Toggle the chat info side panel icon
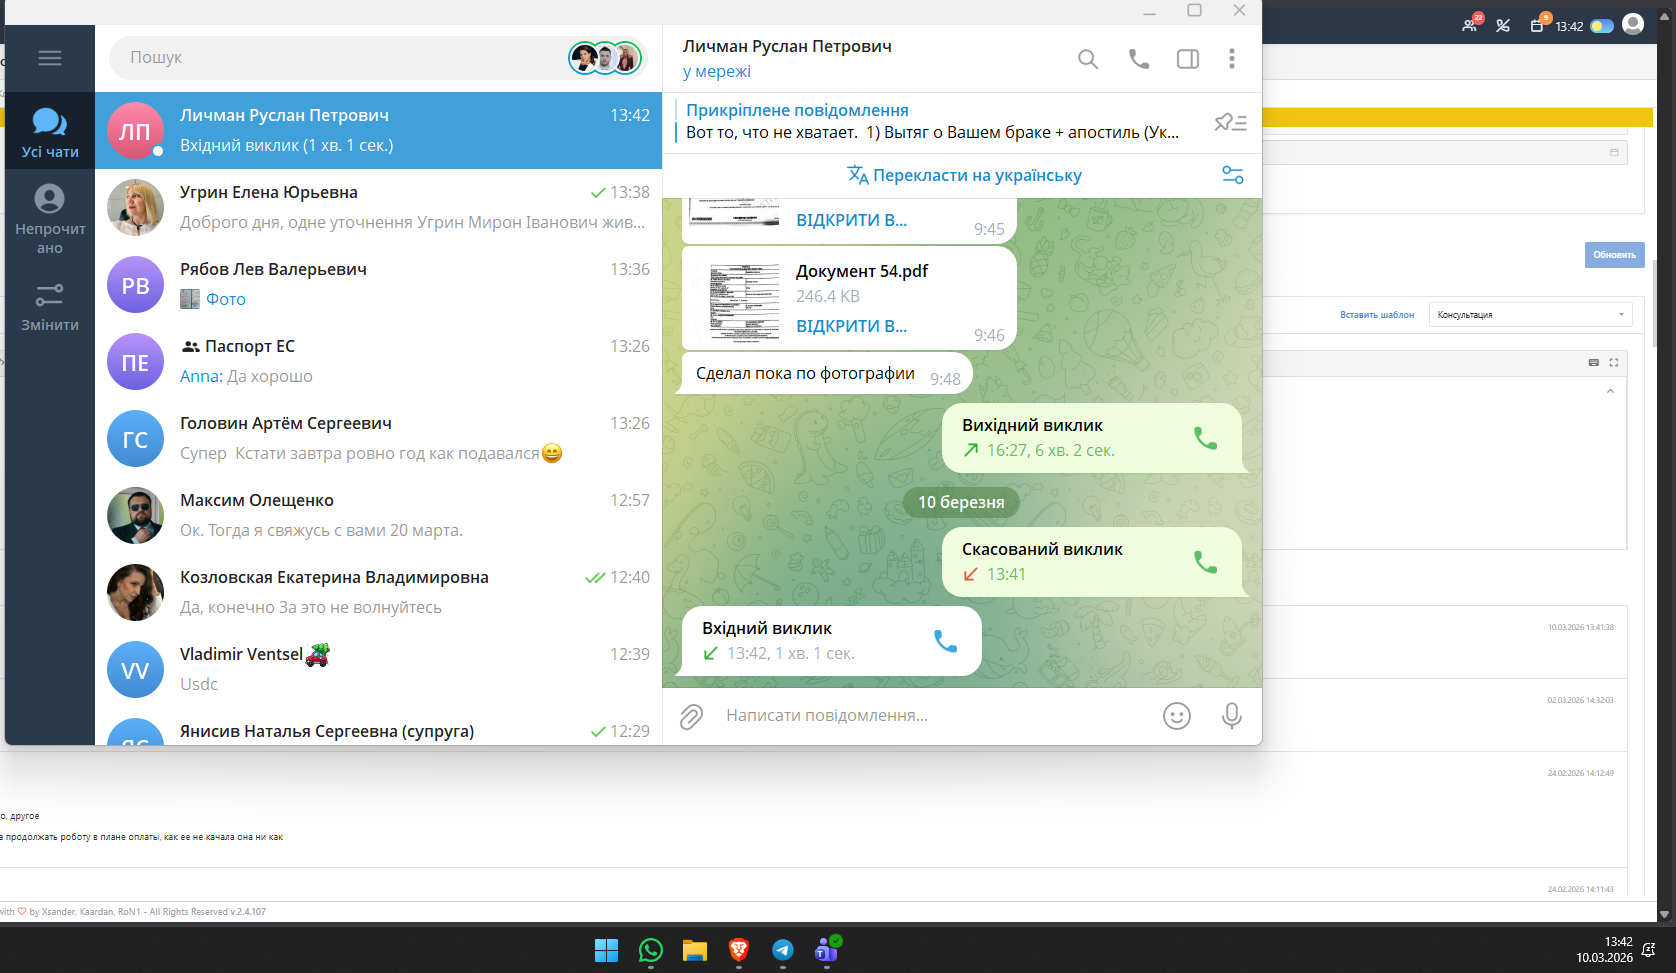Image resolution: width=1676 pixels, height=973 pixels. point(1188,59)
